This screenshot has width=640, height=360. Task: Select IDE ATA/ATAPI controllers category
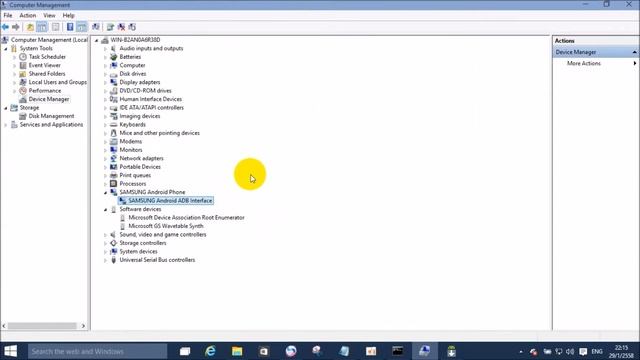pos(151,108)
